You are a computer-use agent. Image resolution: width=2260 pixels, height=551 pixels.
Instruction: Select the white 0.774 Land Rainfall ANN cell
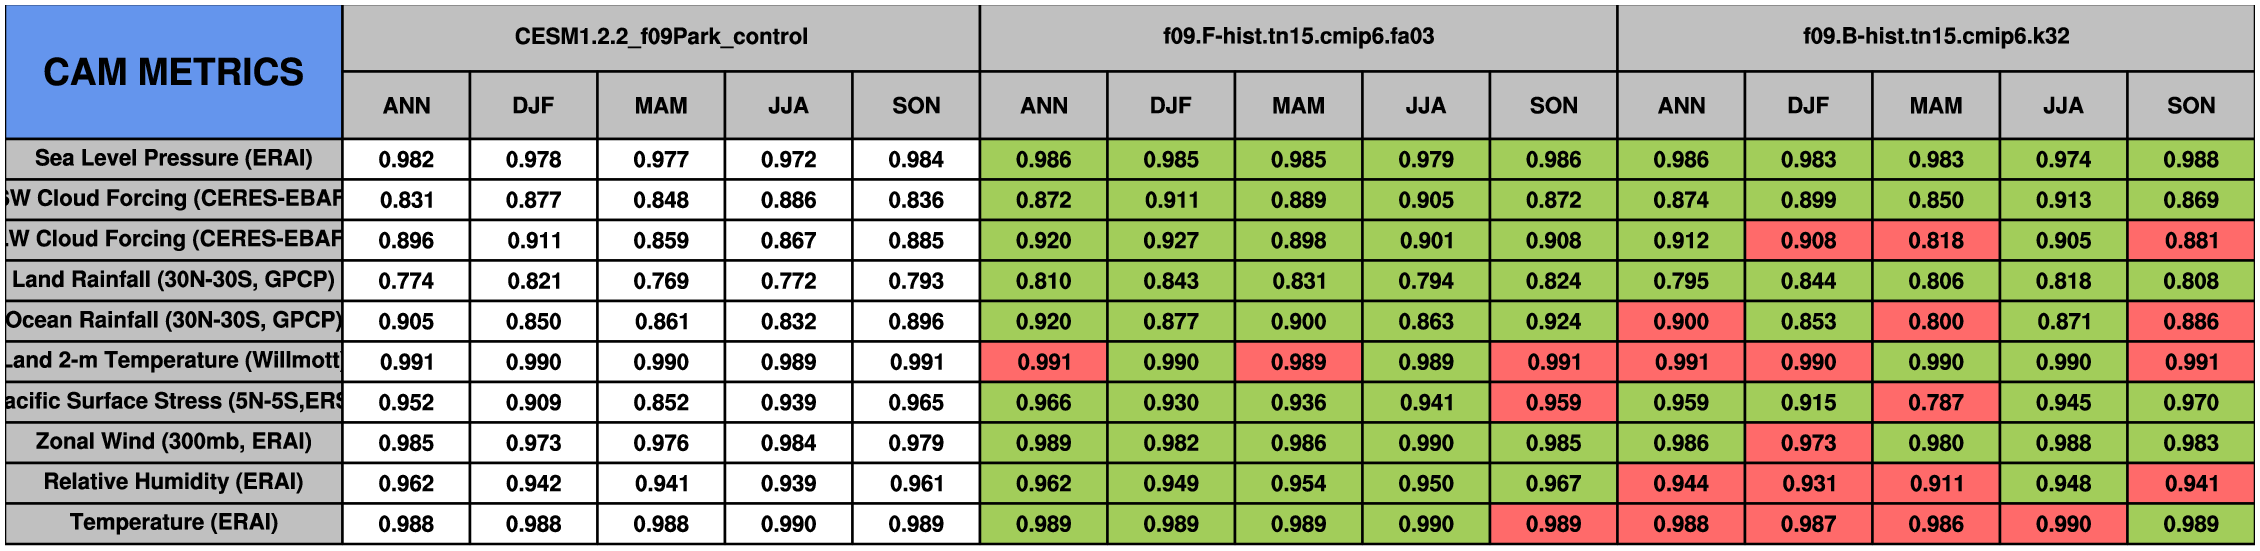[x=406, y=281]
